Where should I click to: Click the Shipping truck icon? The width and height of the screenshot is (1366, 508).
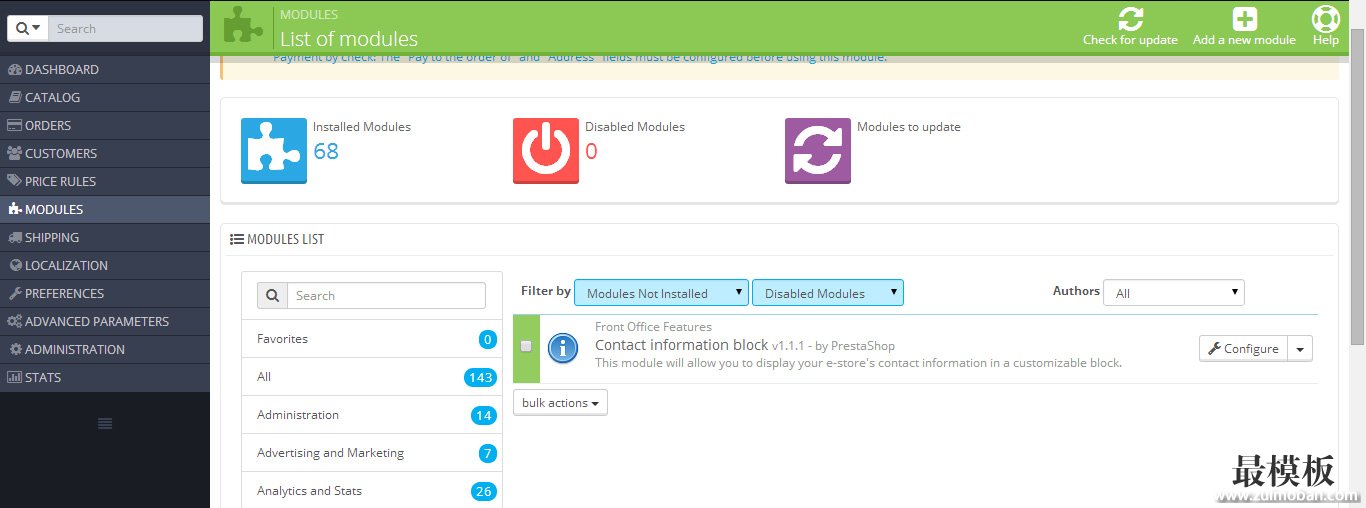click(x=14, y=238)
